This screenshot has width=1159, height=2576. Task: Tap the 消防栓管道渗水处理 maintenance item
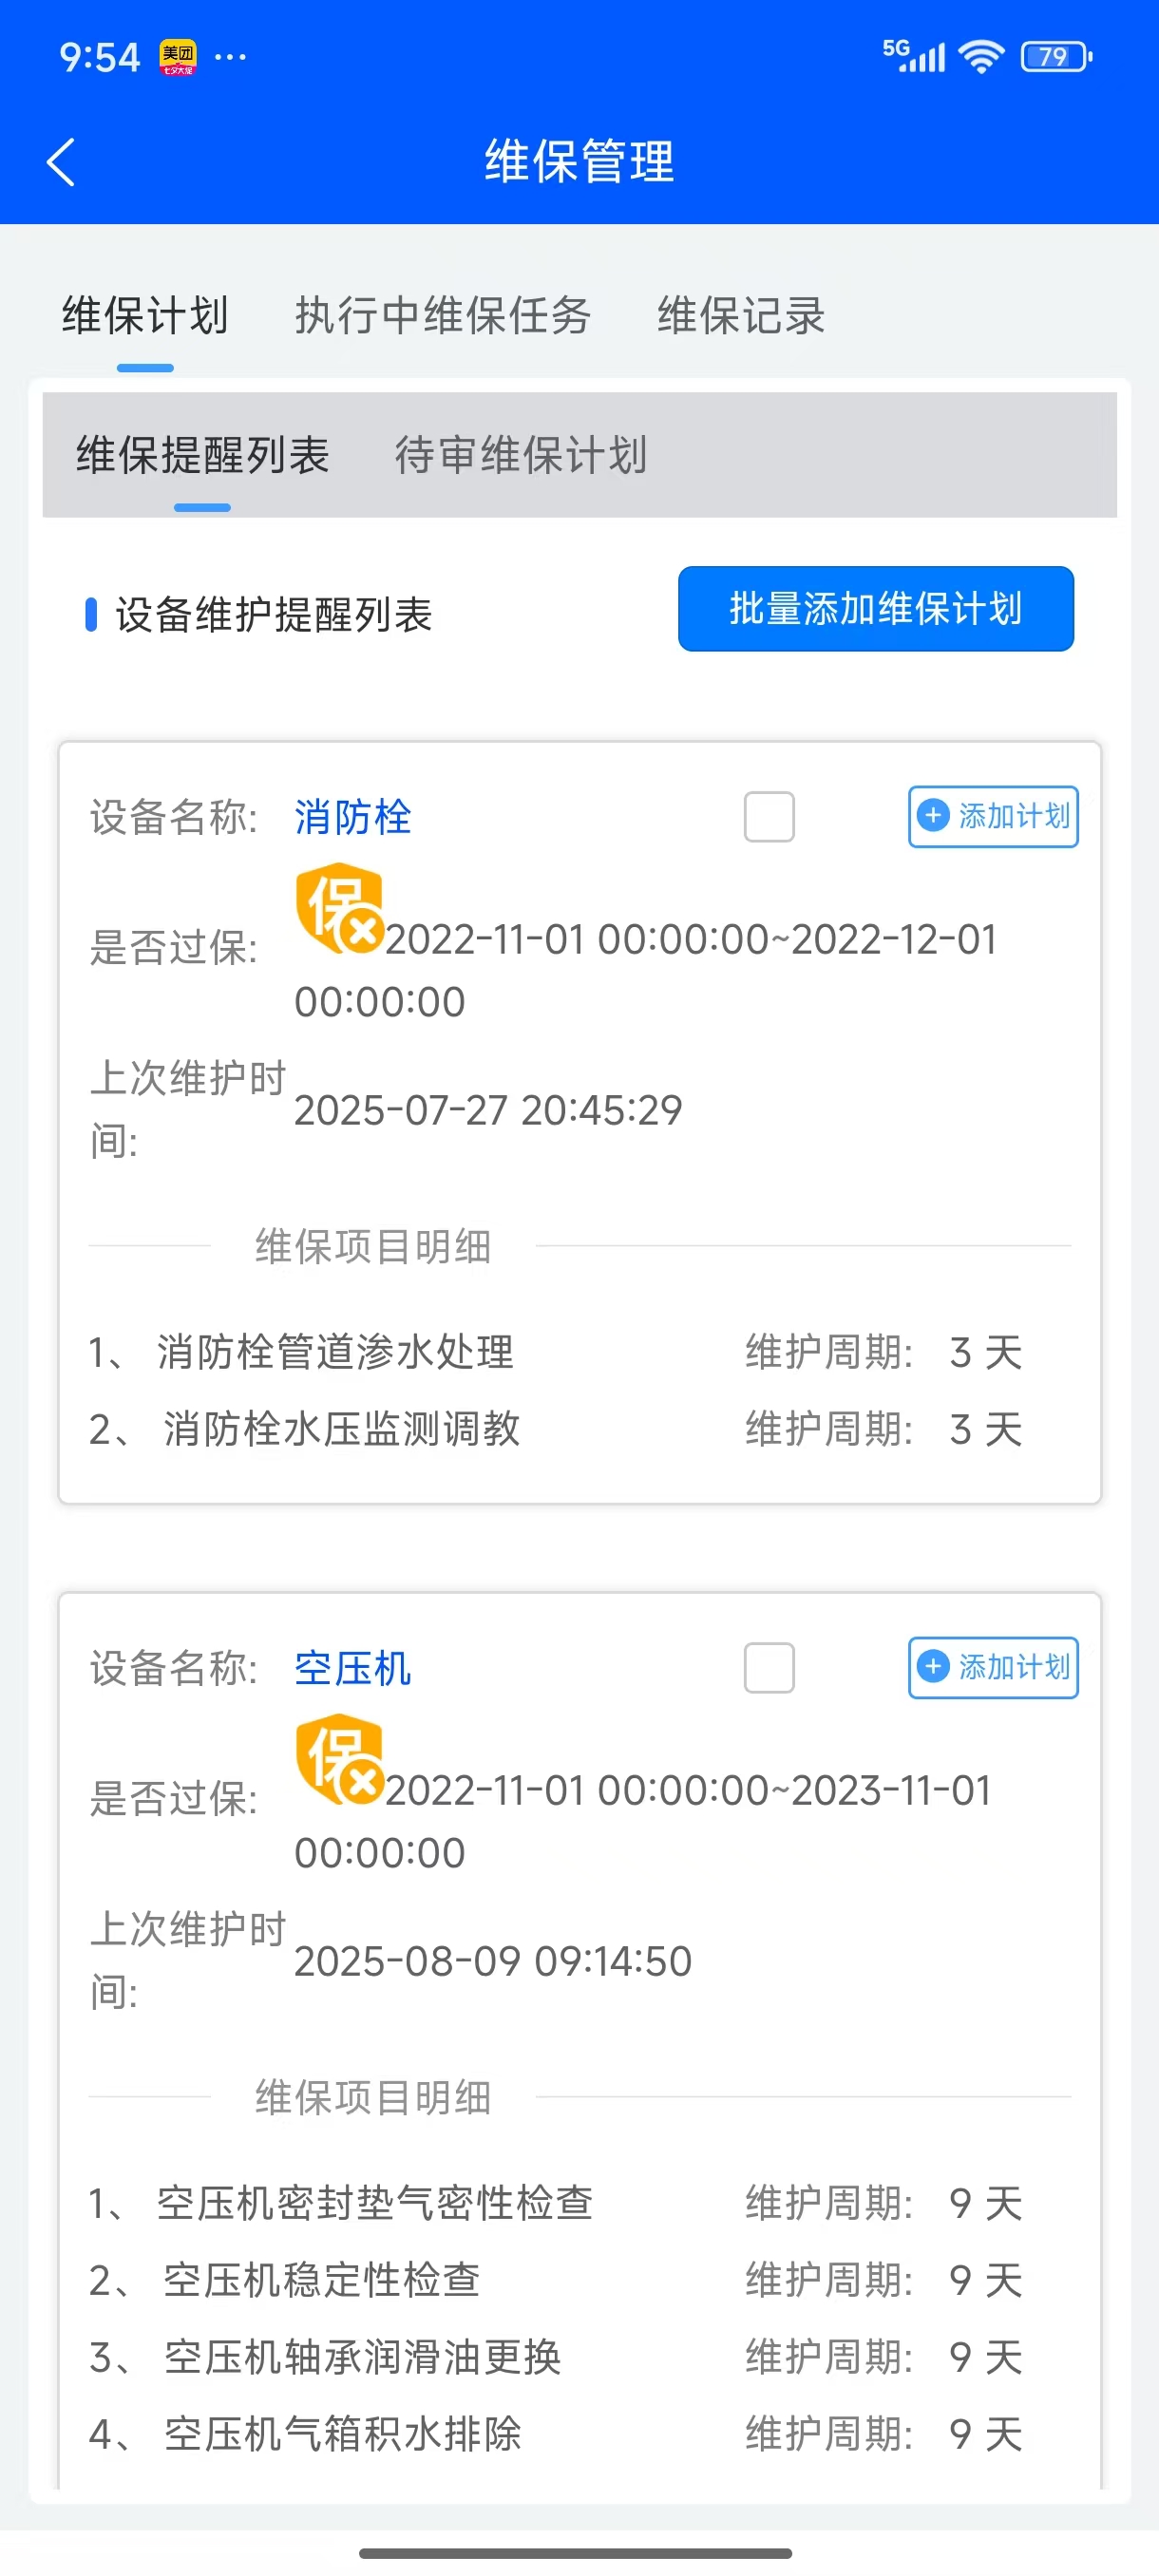click(335, 1352)
